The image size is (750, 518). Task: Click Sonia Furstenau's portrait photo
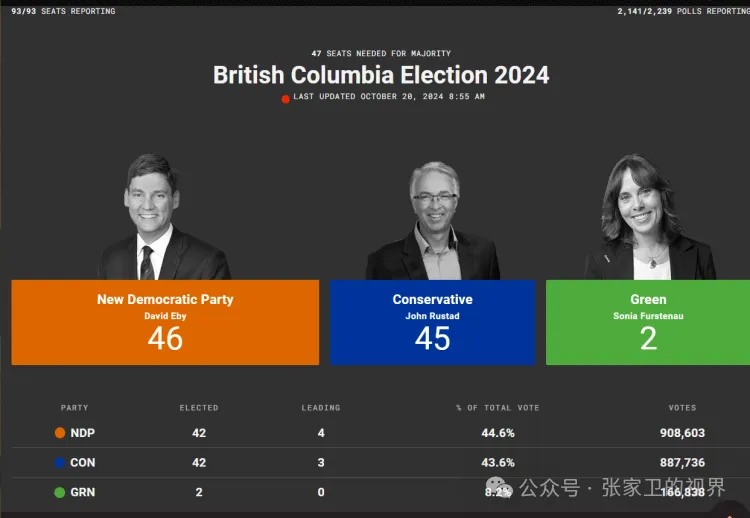[648, 218]
